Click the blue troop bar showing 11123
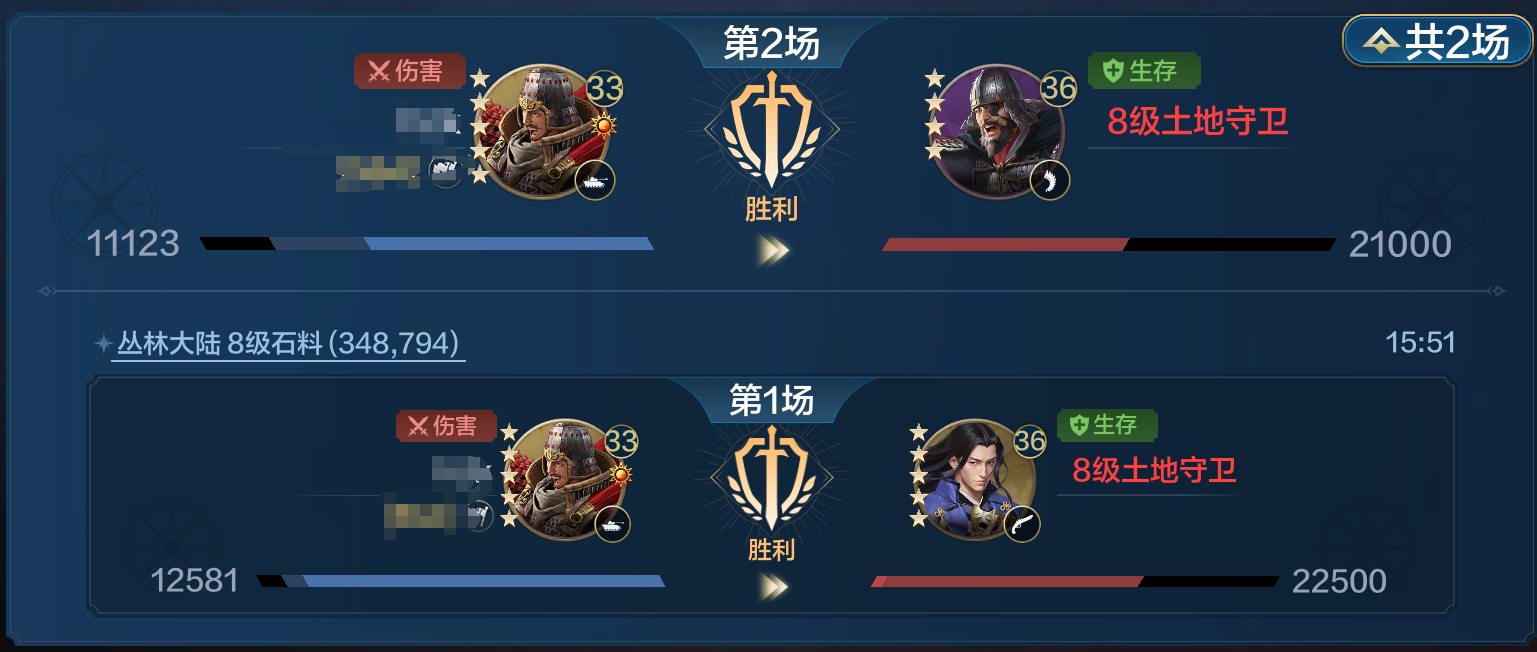The image size is (1537, 652). (427, 243)
